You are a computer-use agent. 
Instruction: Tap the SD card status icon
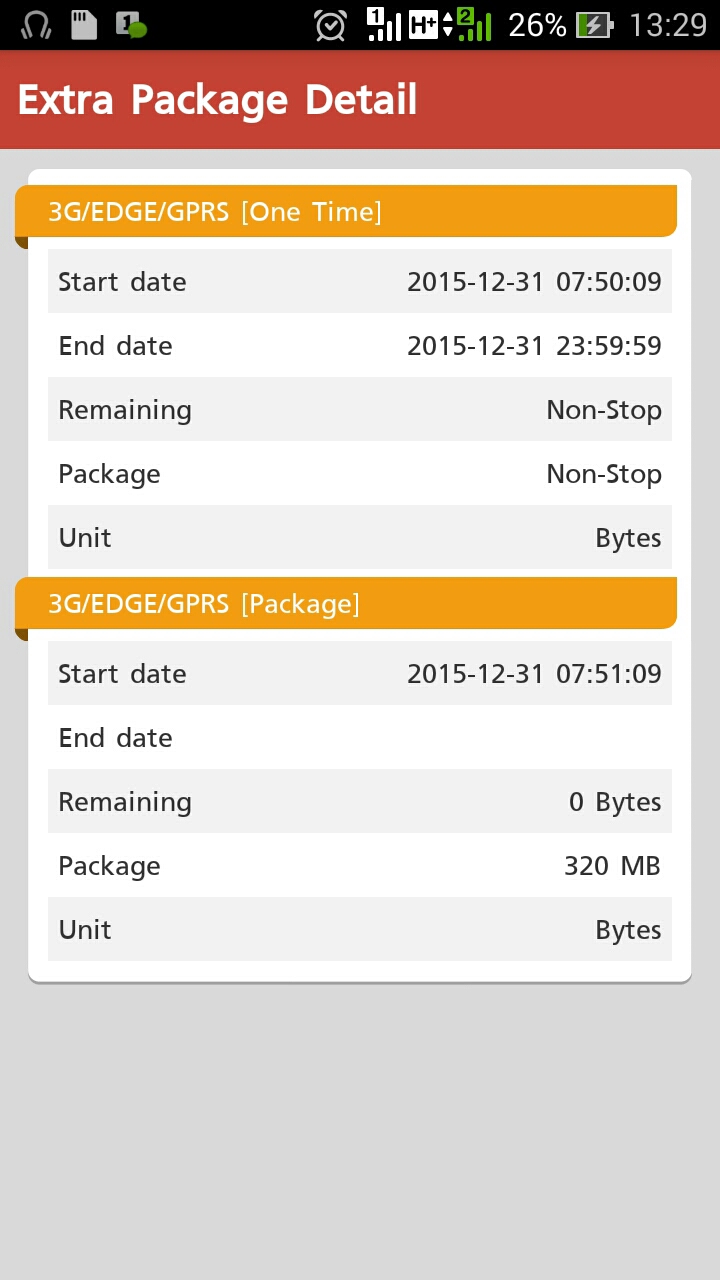(84, 24)
